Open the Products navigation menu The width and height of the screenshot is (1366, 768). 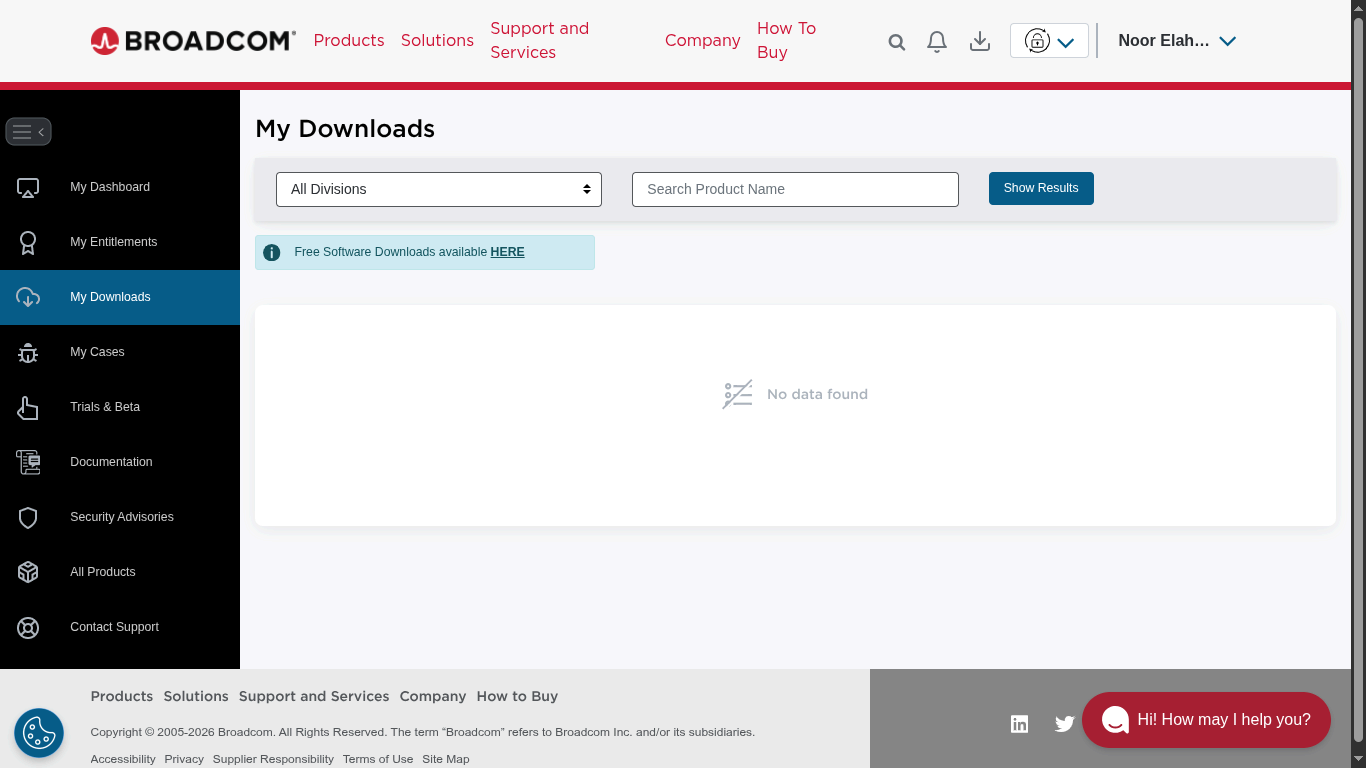point(348,40)
